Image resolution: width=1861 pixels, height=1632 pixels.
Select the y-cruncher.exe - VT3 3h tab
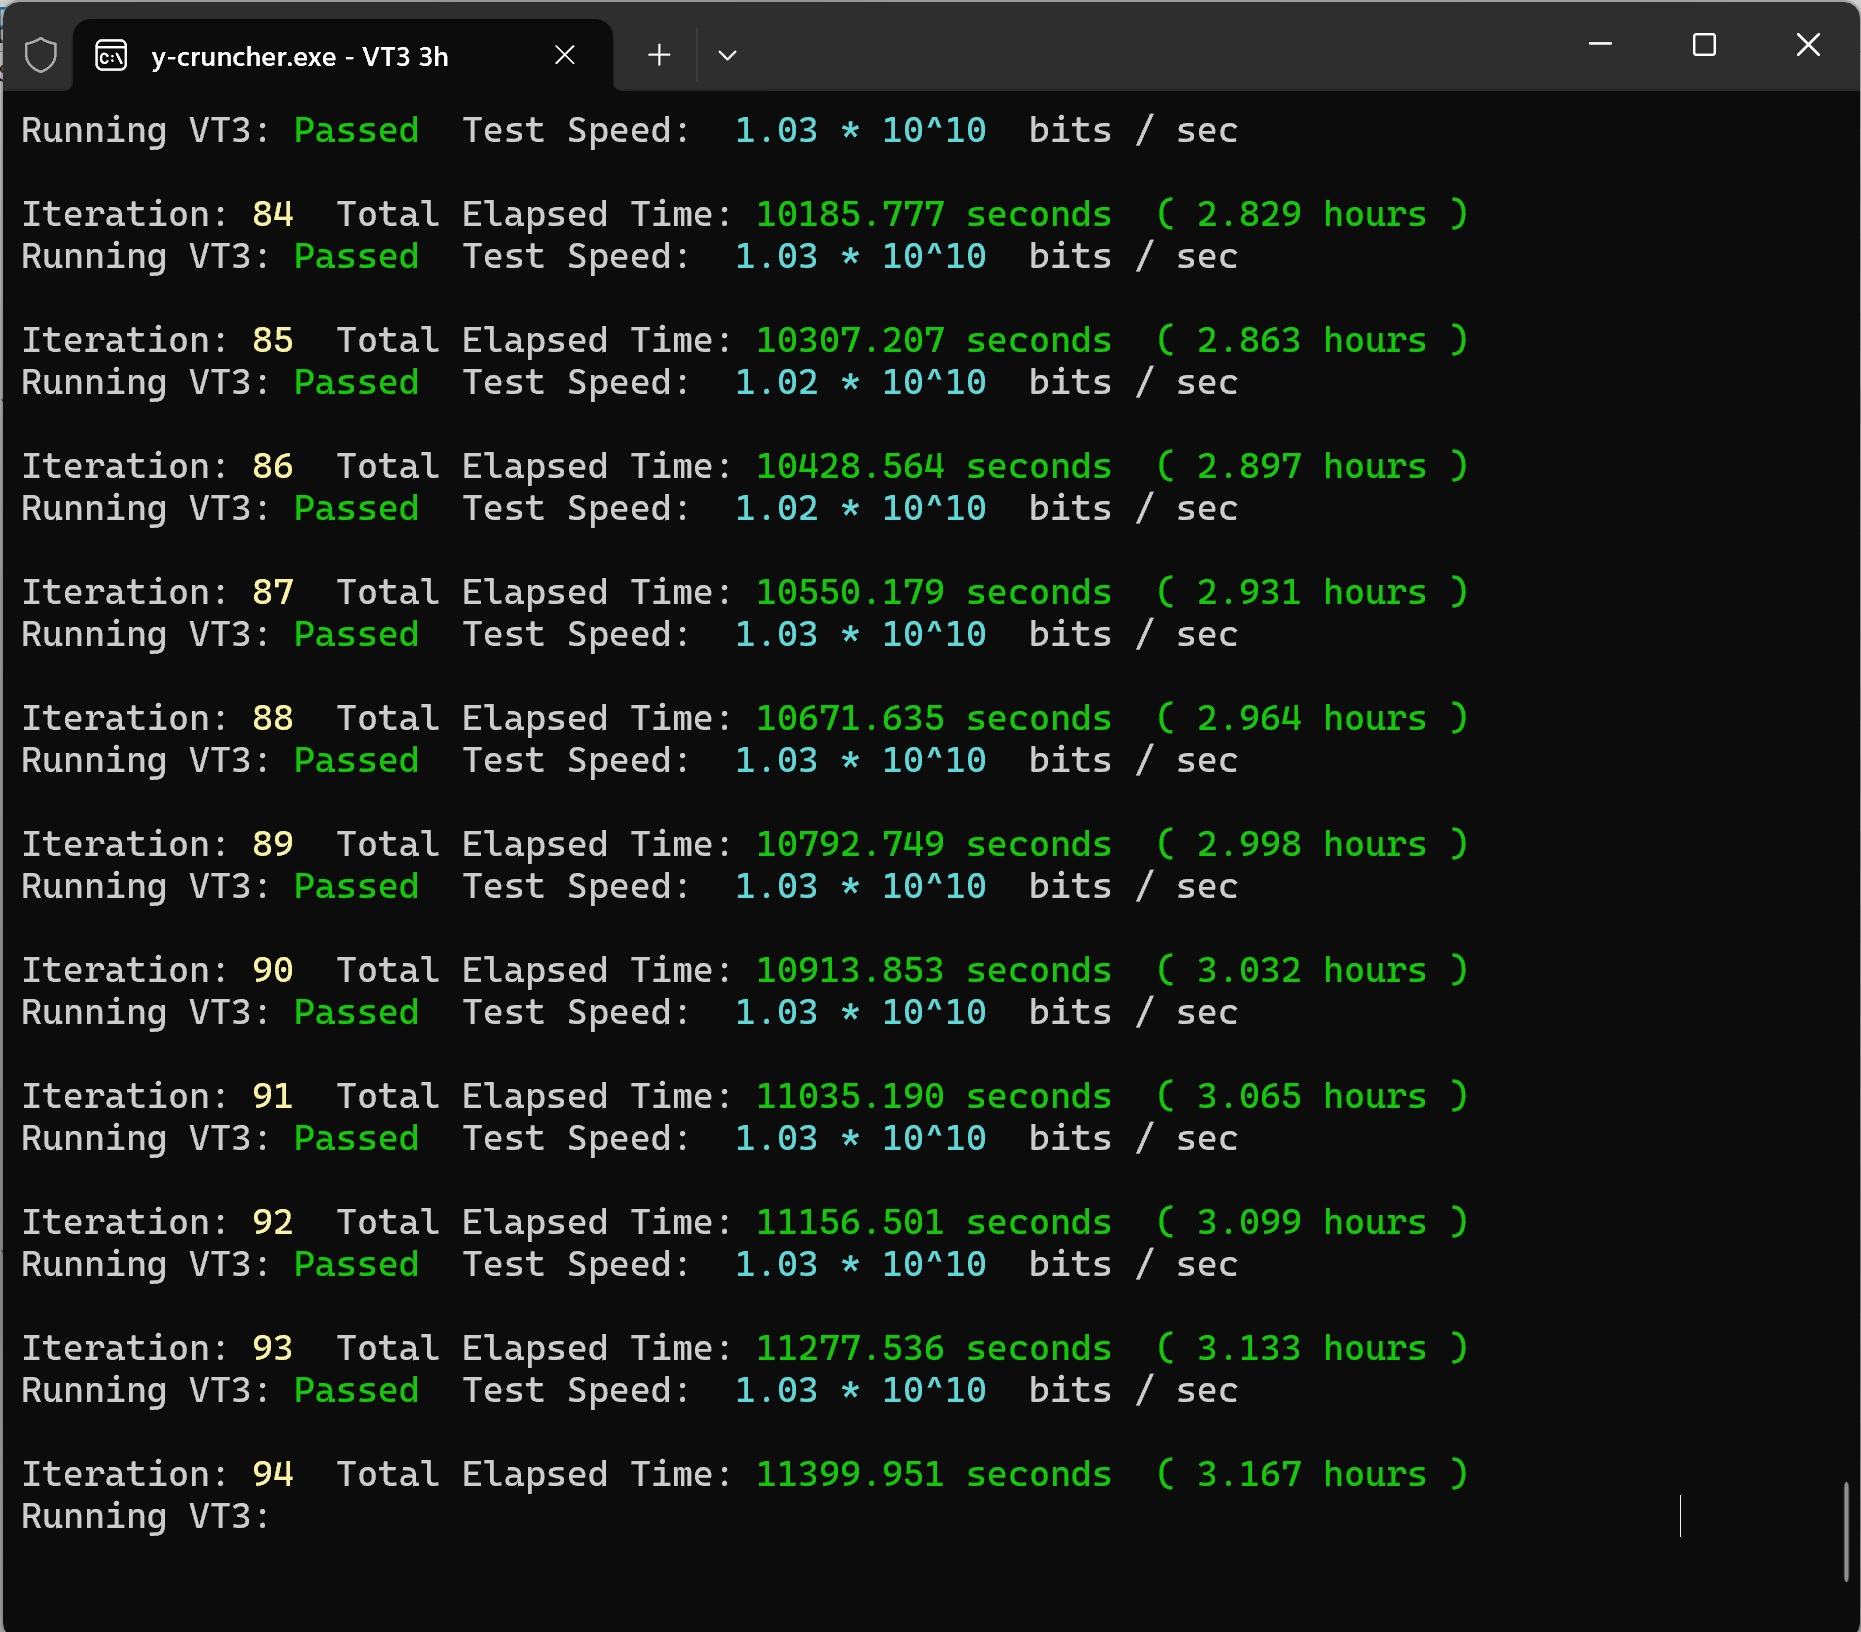[300, 57]
